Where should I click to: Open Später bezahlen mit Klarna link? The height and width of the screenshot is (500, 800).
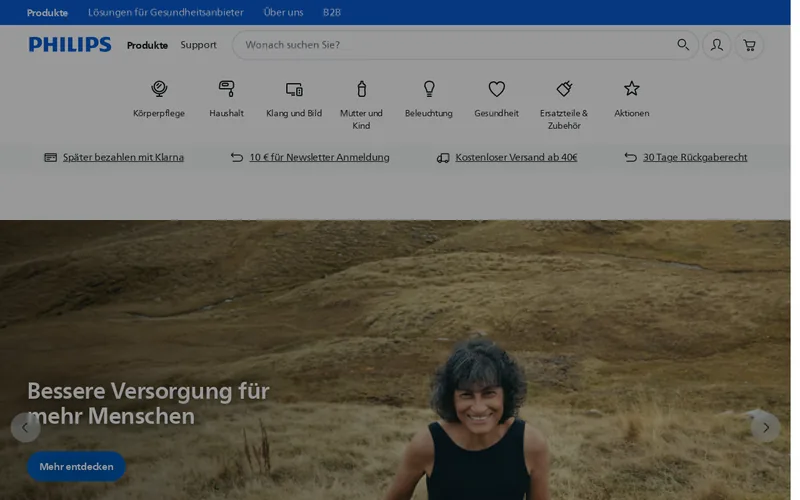point(123,157)
